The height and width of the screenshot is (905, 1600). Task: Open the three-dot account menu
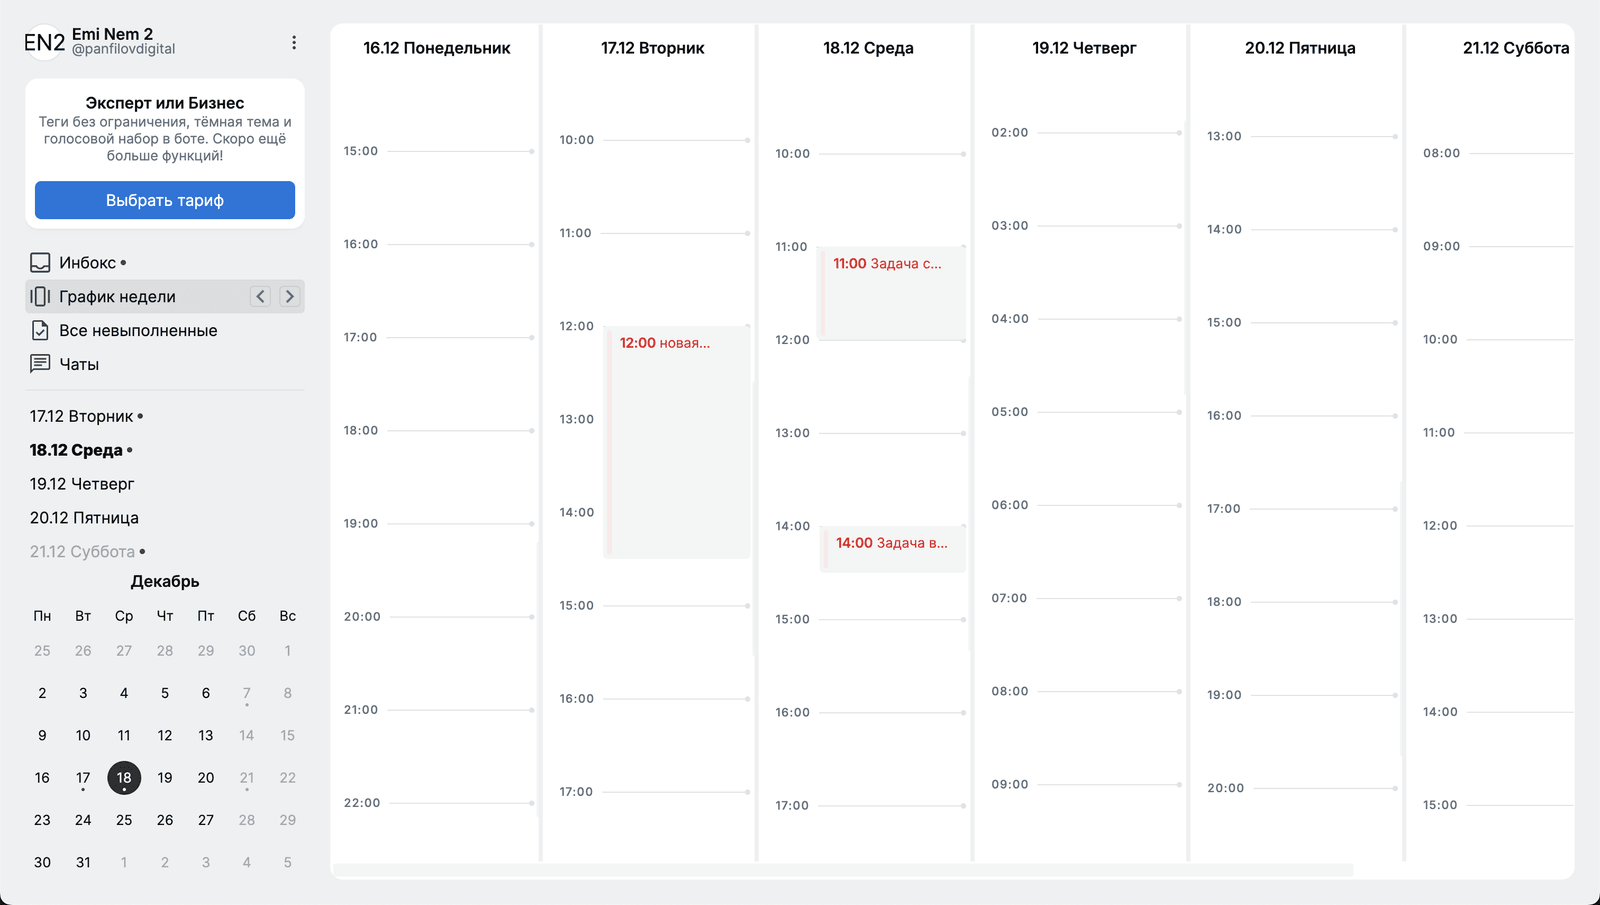pyautogui.click(x=294, y=42)
